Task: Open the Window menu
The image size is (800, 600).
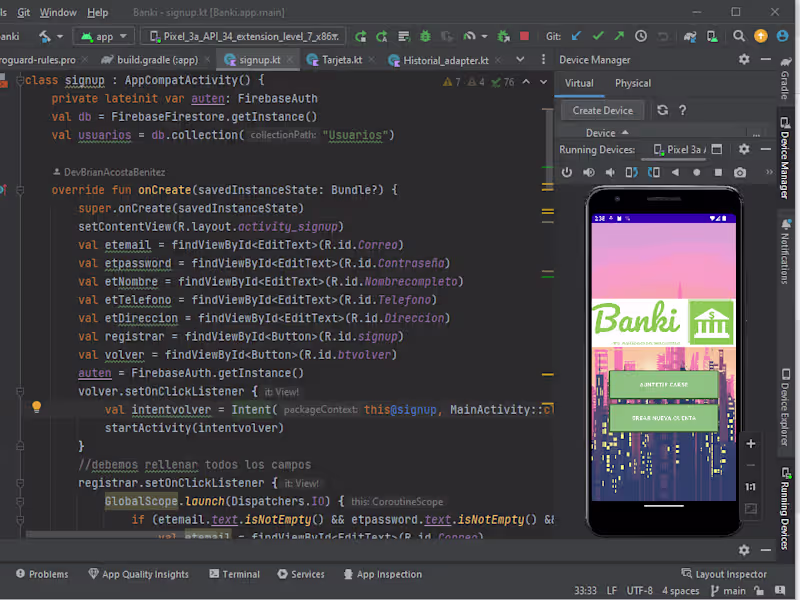Action: click(x=58, y=12)
